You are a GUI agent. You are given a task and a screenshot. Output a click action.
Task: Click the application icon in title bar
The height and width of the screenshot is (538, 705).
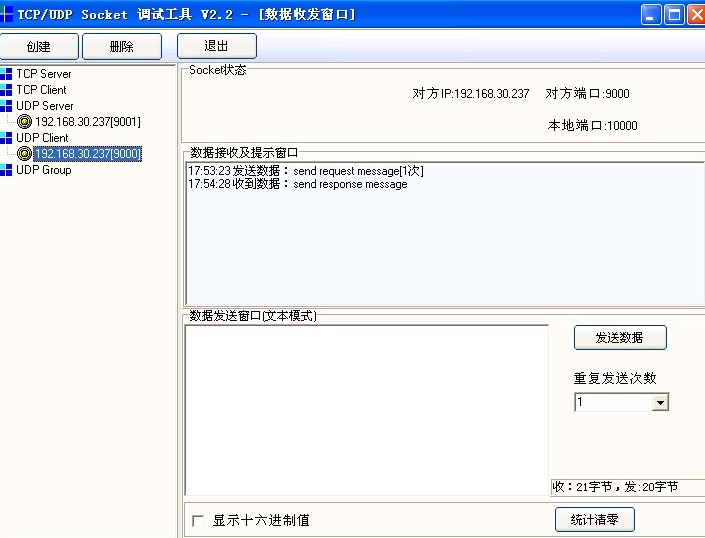click(8, 14)
